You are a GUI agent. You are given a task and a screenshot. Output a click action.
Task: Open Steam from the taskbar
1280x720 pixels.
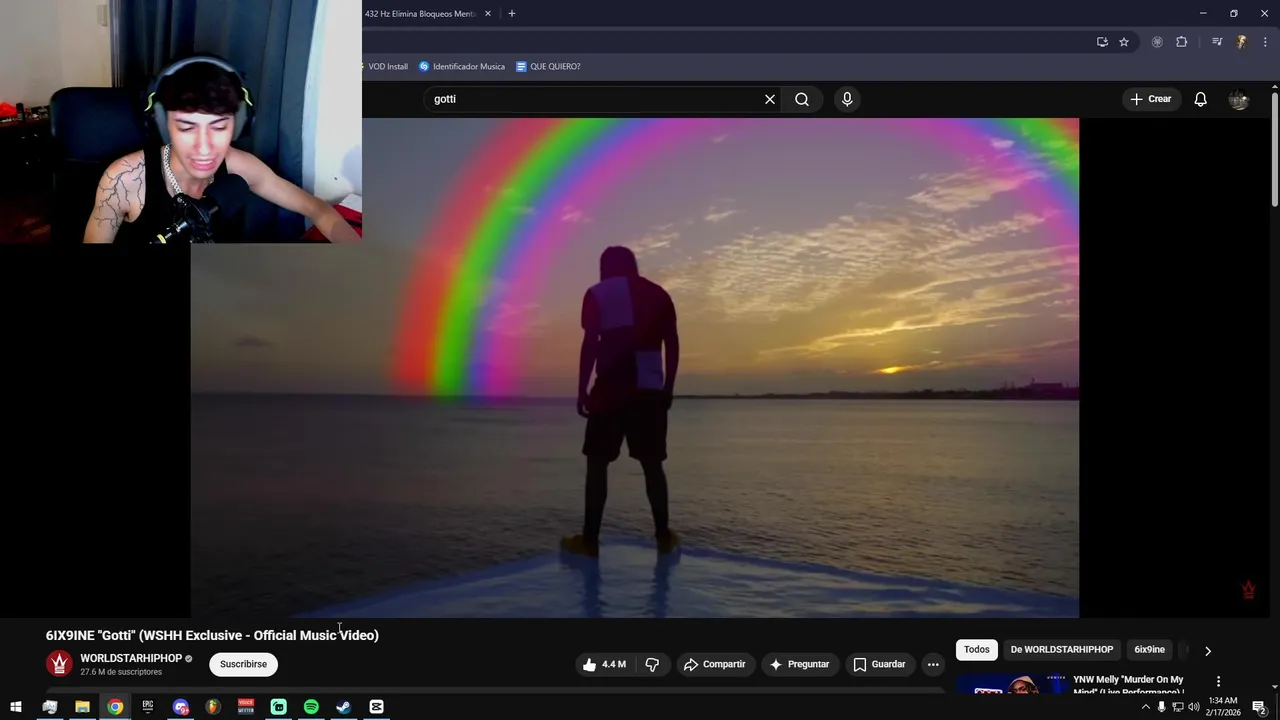click(x=344, y=707)
